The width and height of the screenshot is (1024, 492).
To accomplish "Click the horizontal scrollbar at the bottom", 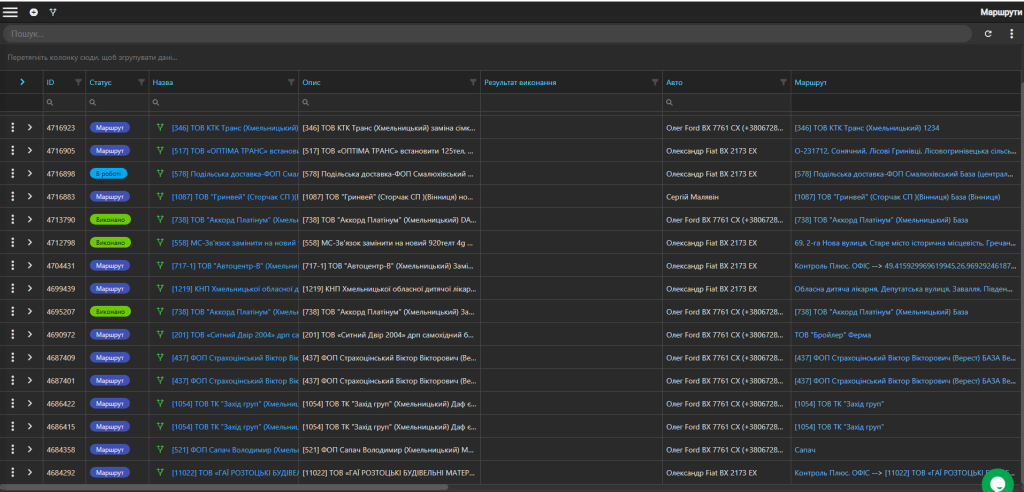I will coord(224,487).
